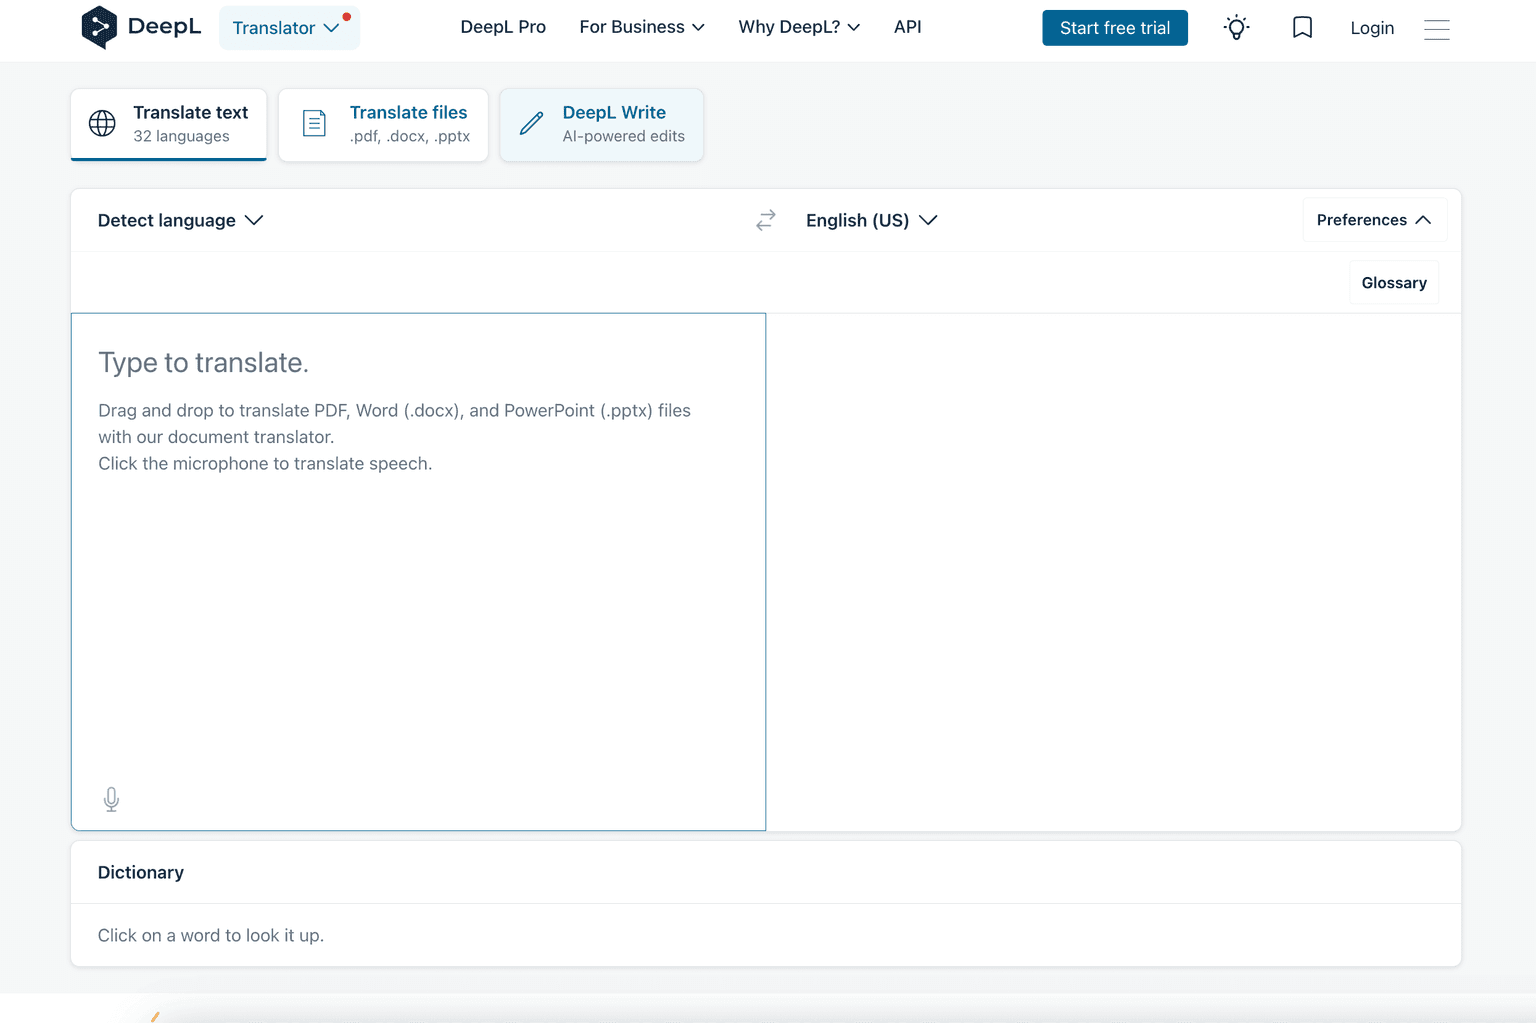The width and height of the screenshot is (1536, 1023).
Task: Switch to the Translate files tab
Action: click(383, 124)
